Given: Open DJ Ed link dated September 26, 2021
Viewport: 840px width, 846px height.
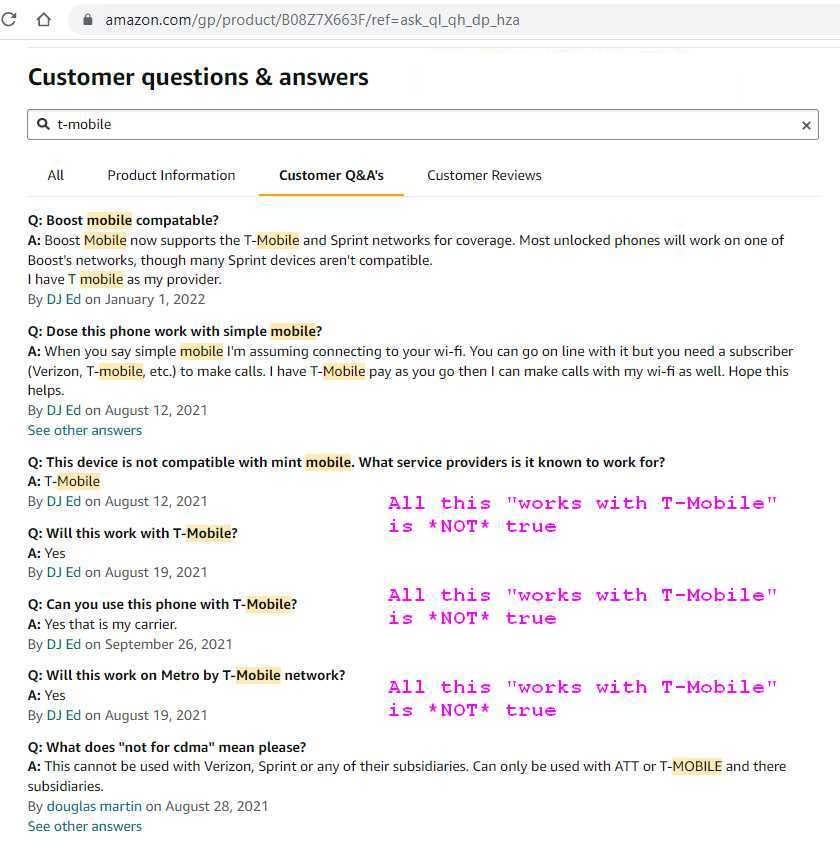Looking at the screenshot, I should pyautogui.click(x=63, y=644).
